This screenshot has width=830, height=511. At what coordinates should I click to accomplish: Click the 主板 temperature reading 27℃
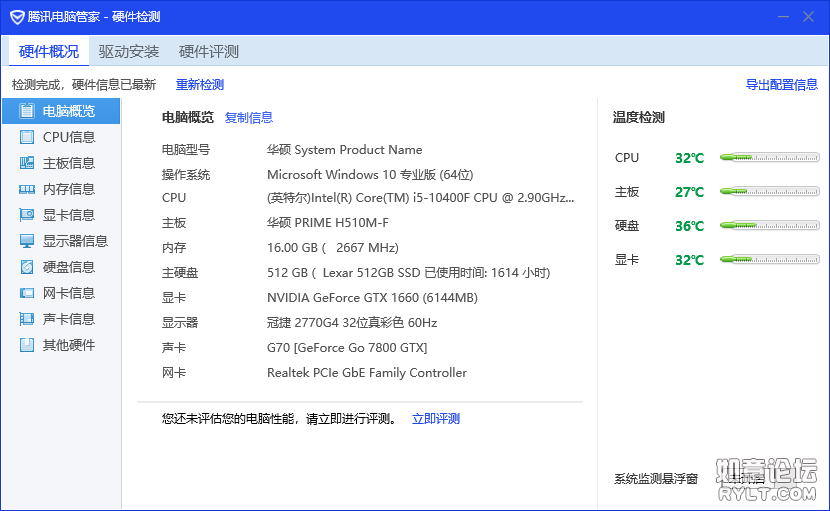pyautogui.click(x=689, y=192)
